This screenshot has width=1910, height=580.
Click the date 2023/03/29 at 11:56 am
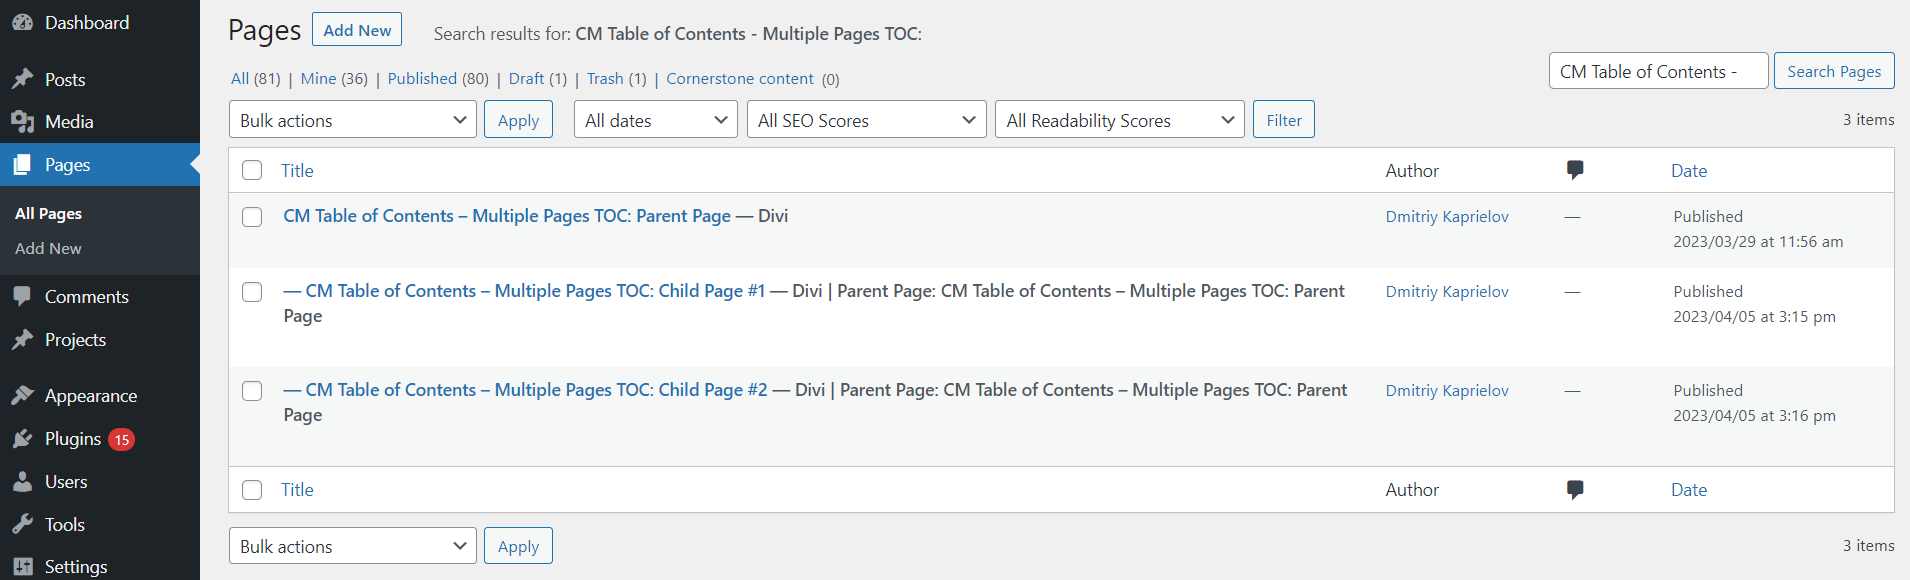tap(1758, 242)
